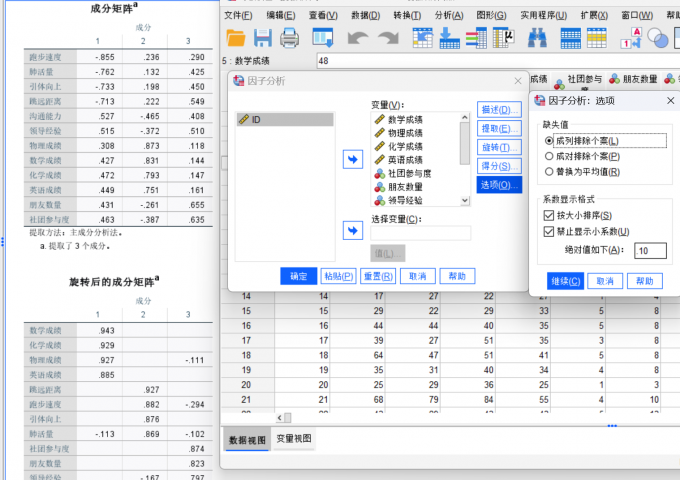Click the overlapping circles toolbar icon
This screenshot has height=480, width=680.
(x=657, y=38)
